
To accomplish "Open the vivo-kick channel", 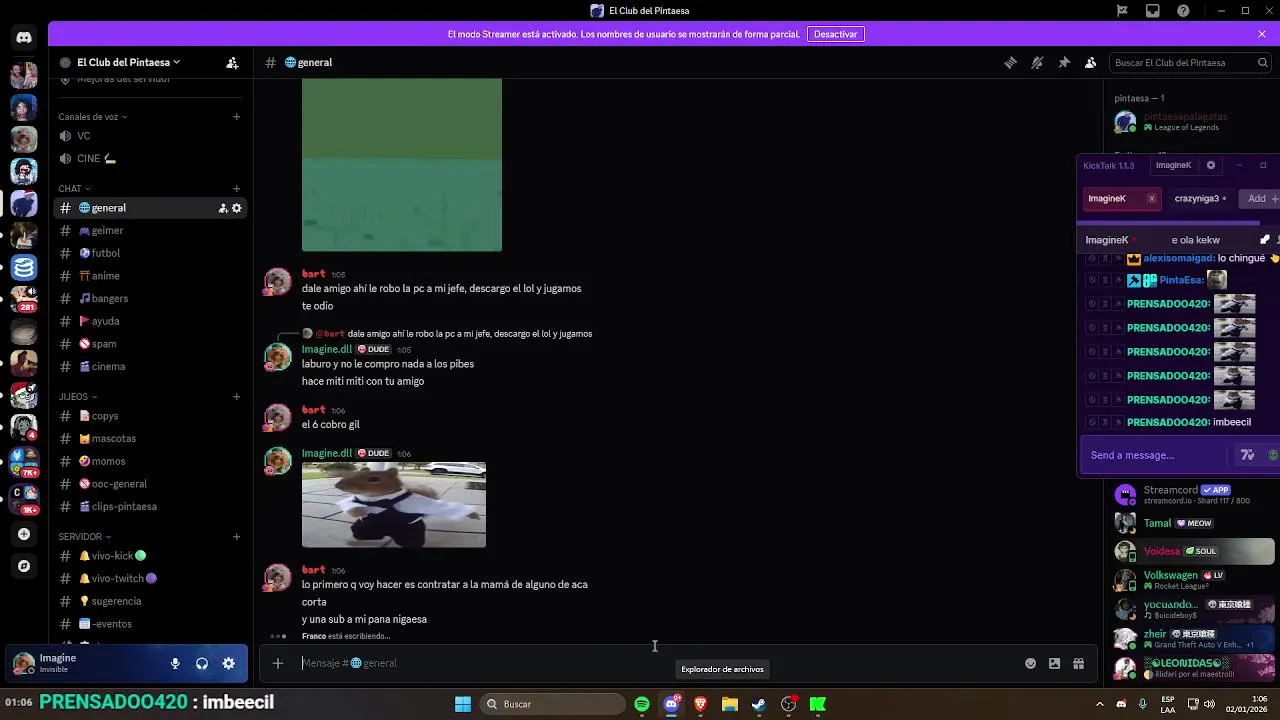I will click(x=150, y=556).
